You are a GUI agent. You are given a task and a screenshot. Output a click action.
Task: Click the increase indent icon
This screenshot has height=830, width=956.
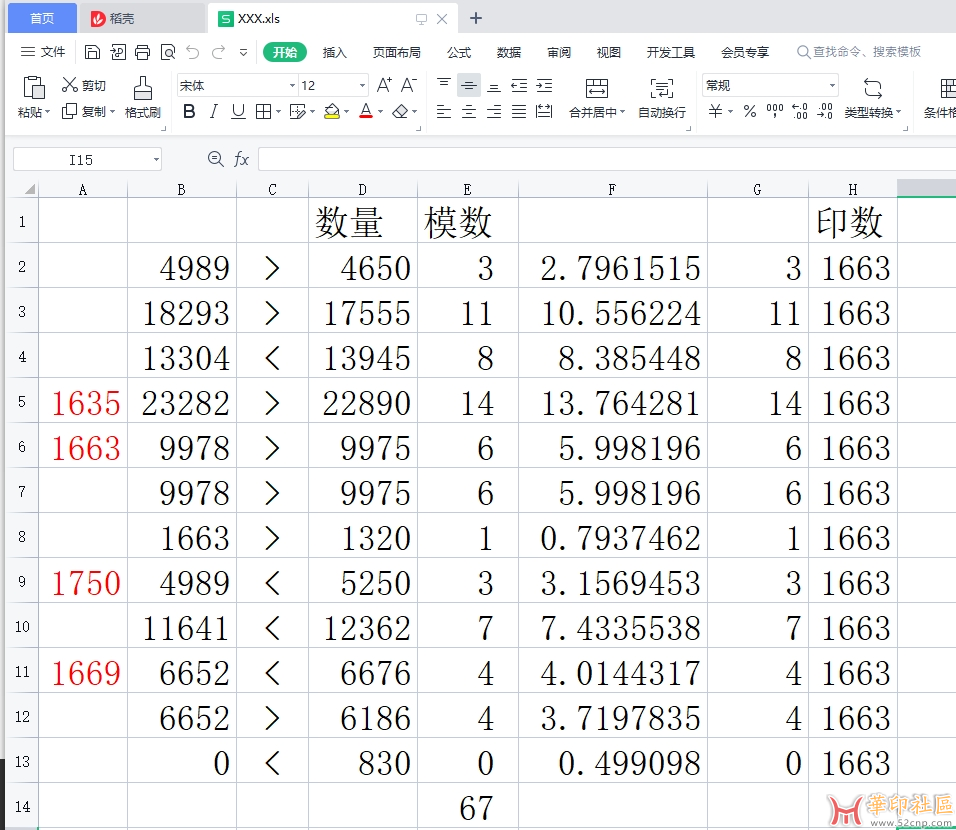pos(544,86)
